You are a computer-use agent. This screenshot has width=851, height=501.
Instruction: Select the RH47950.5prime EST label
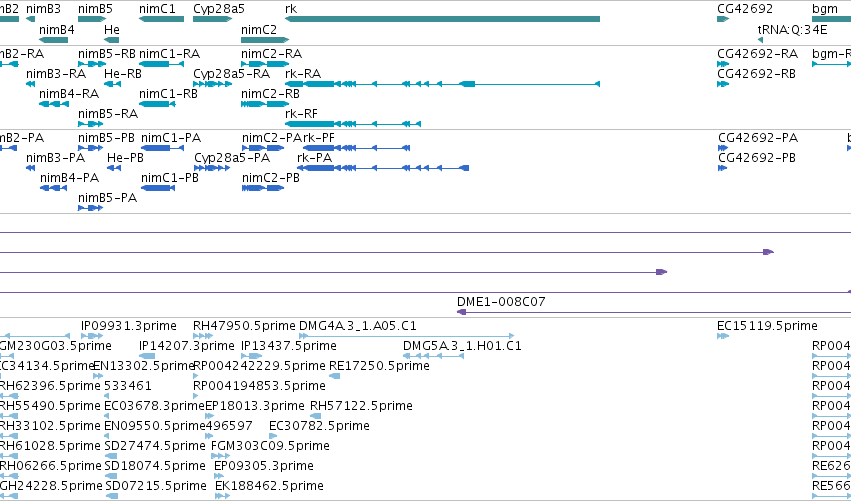coord(244,326)
